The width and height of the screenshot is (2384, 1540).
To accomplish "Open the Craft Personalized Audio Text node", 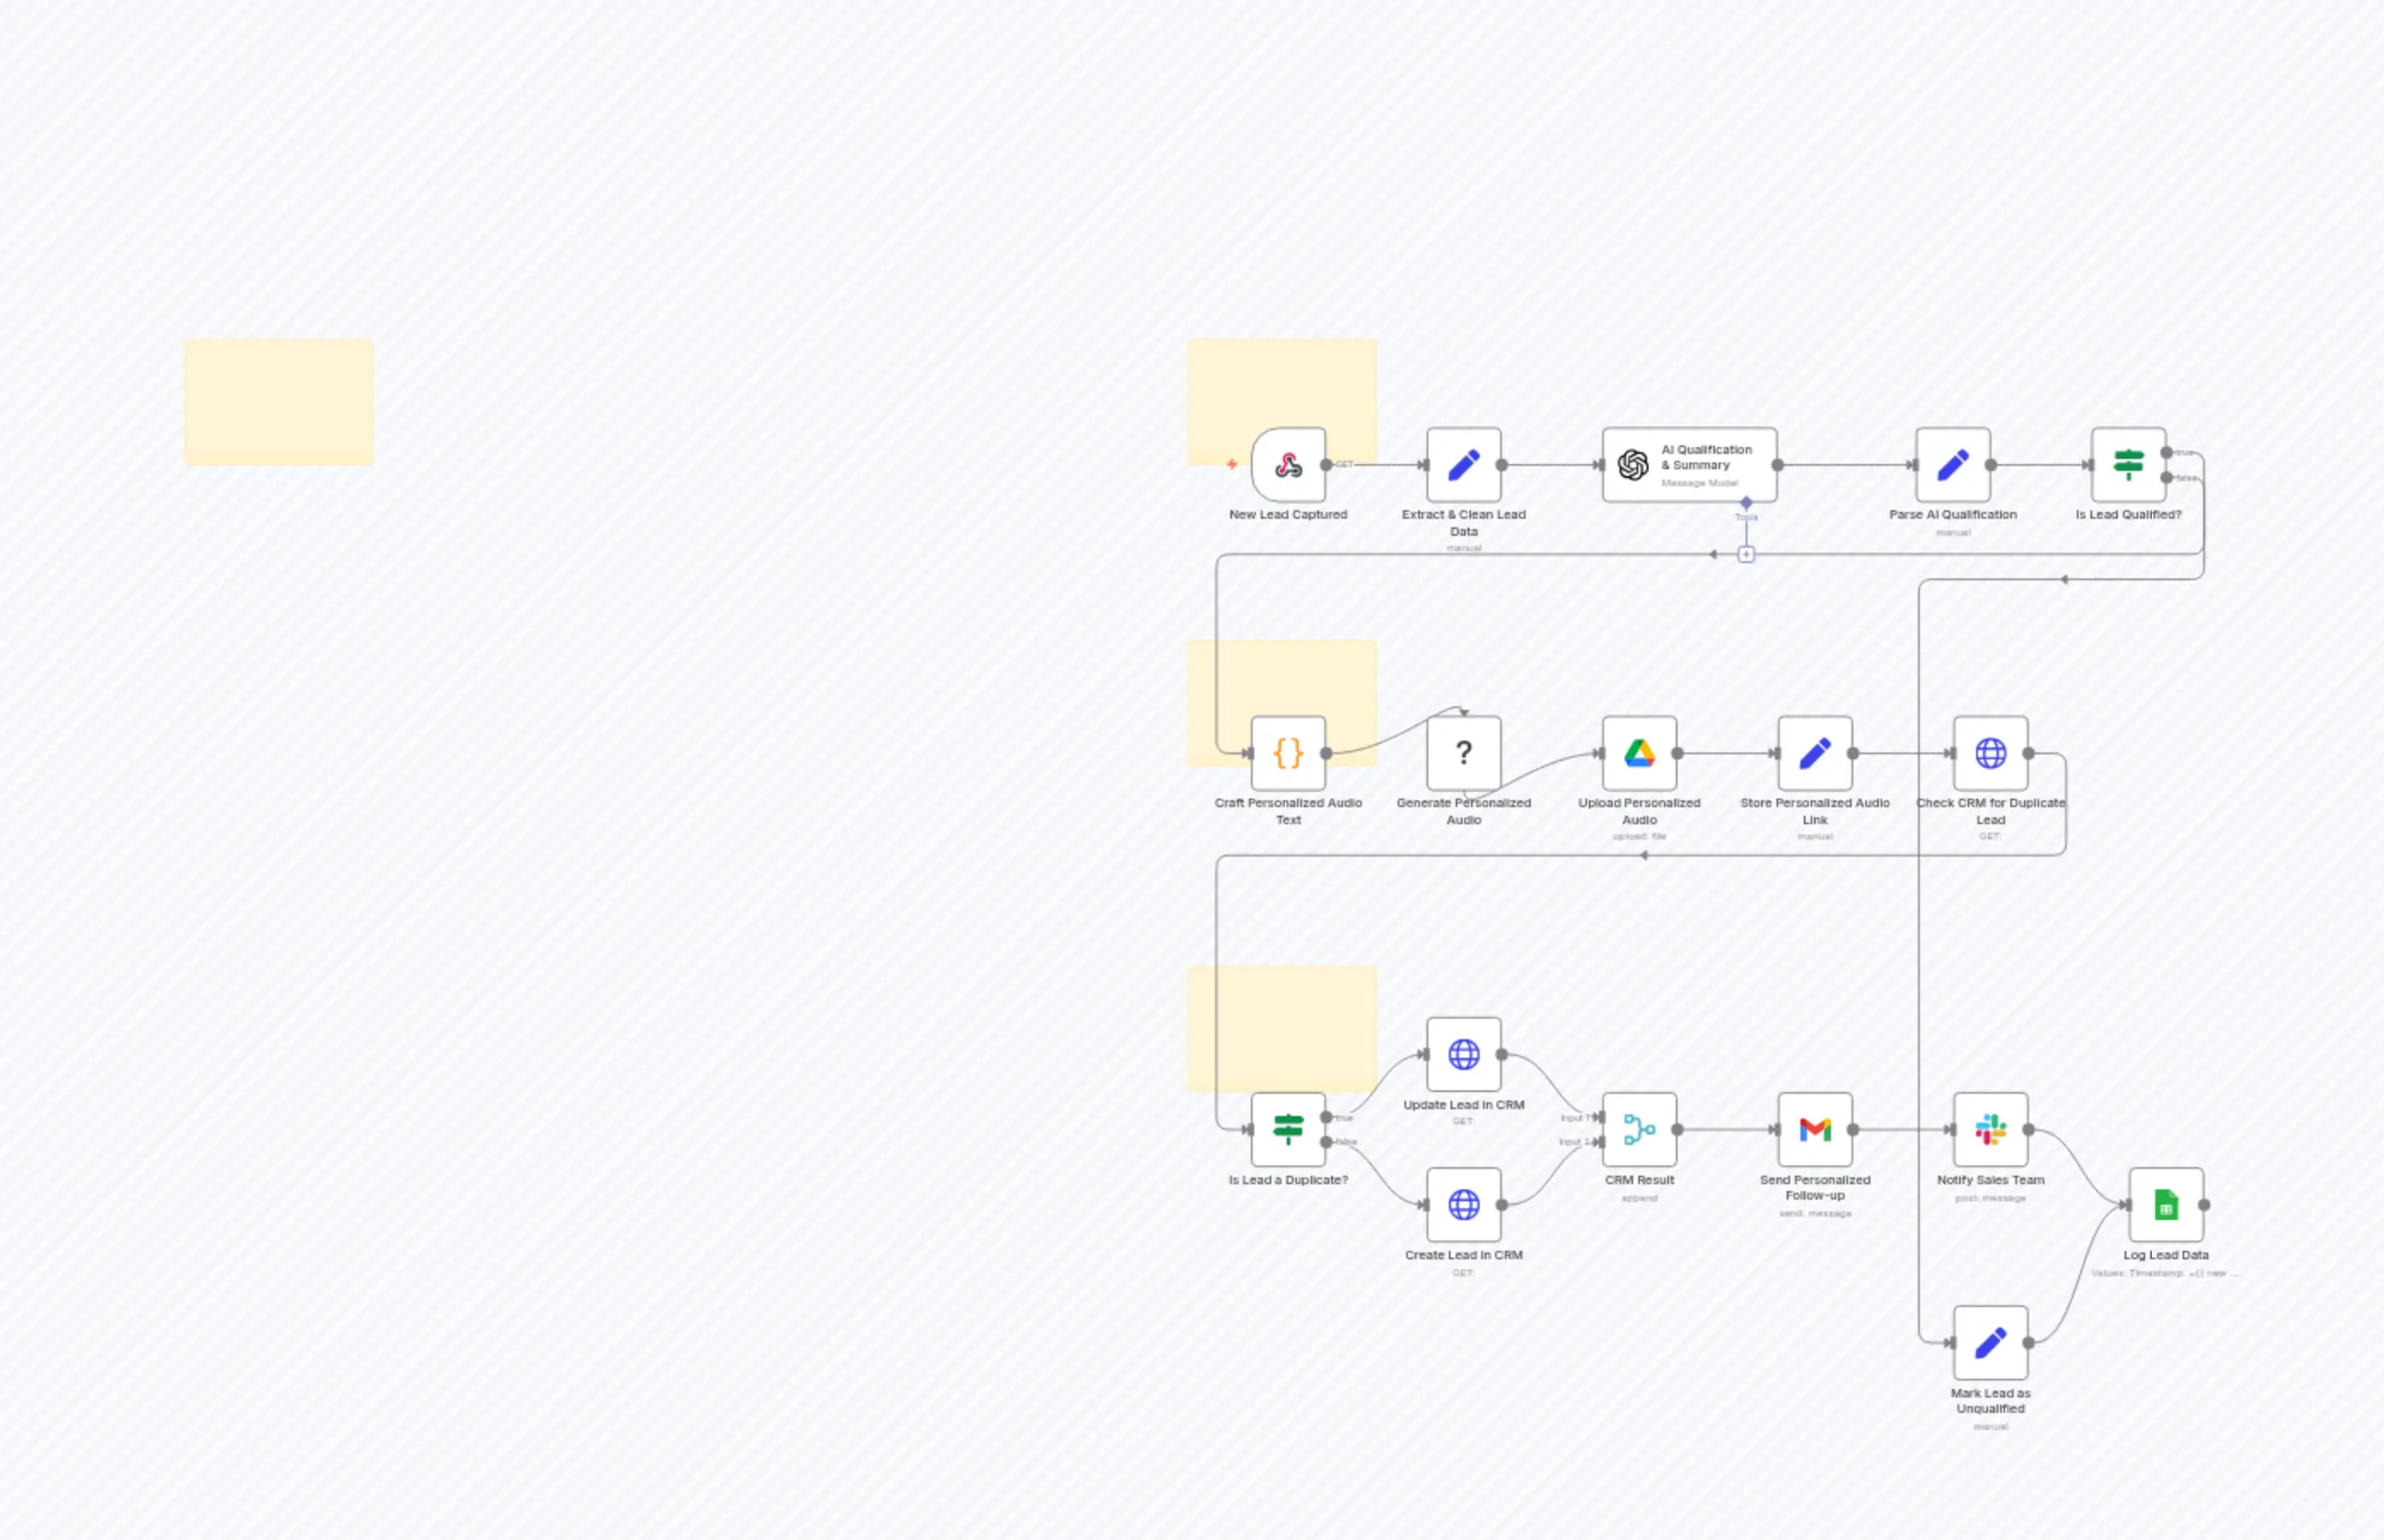I will pos(1288,753).
